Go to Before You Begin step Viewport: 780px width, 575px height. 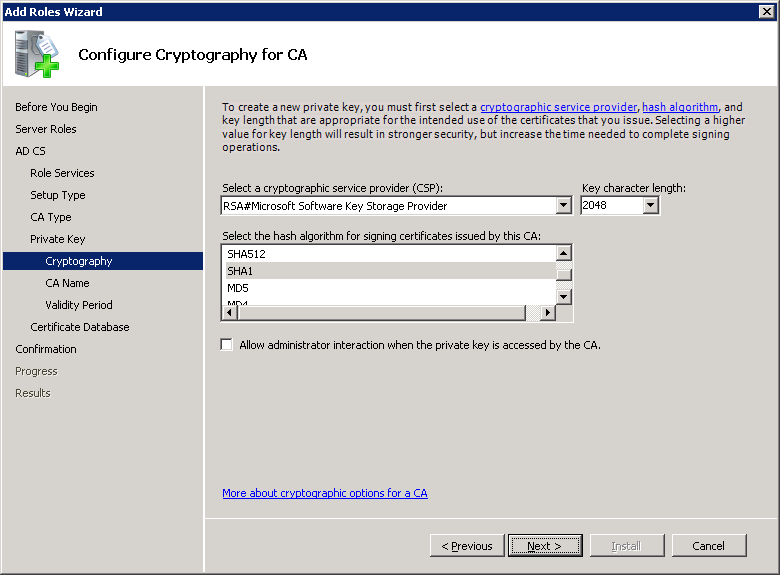[x=56, y=107]
